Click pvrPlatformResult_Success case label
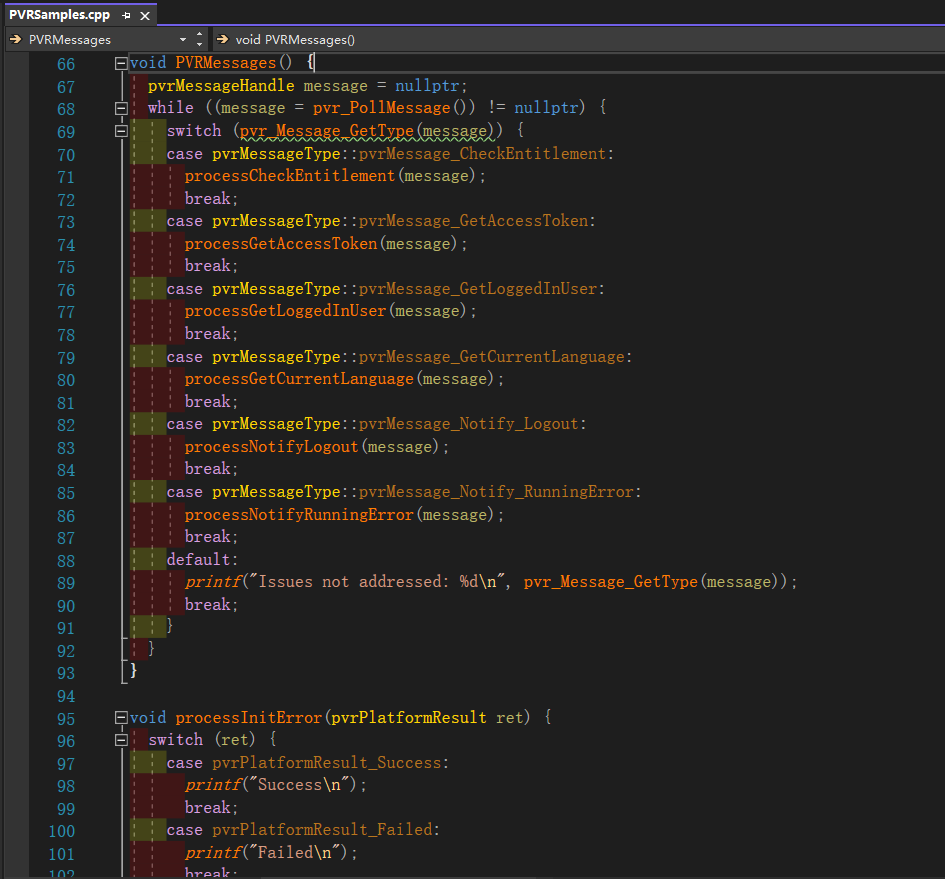 tap(327, 763)
